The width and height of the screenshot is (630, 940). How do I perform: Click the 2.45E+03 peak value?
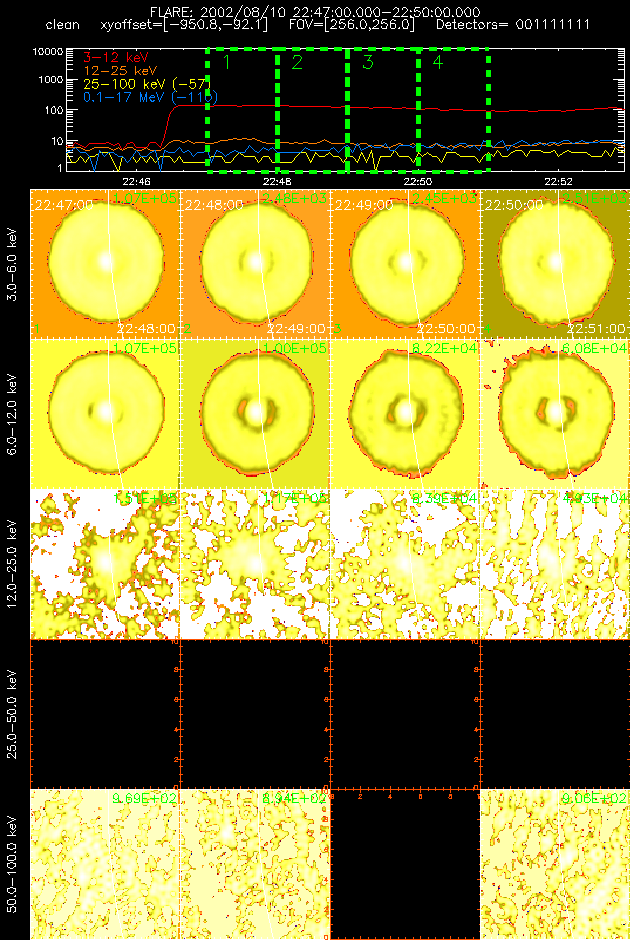pos(445,198)
